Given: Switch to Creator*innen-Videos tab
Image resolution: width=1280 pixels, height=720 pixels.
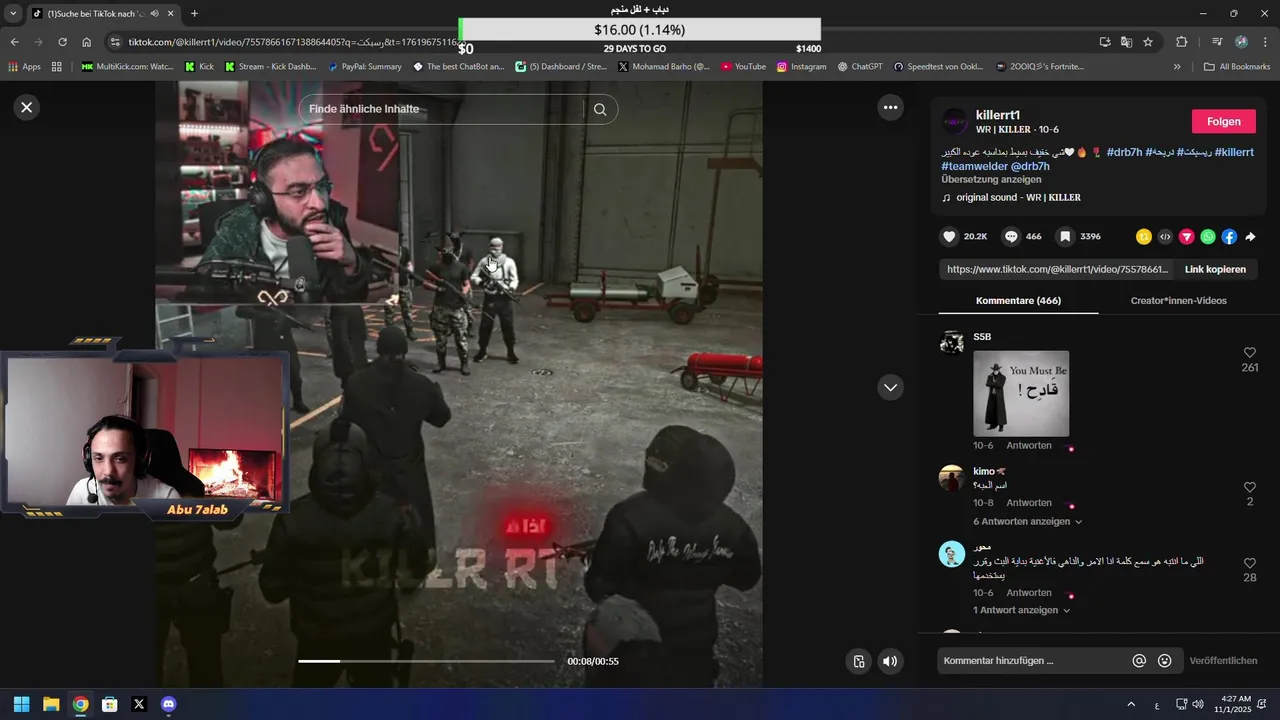Looking at the screenshot, I should click(1178, 300).
